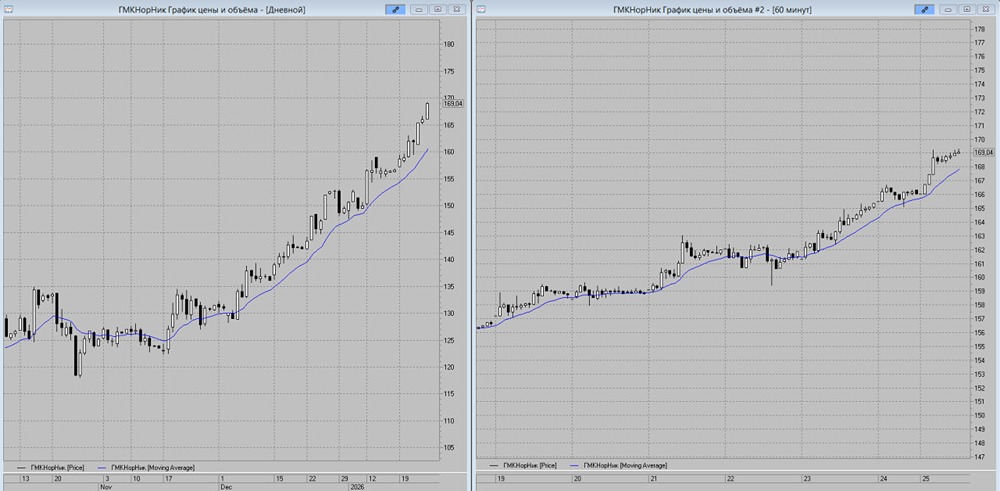This screenshot has width=1000, height=491.
Task: Click the 169,04 current price label on the 60-minute chart
Action: click(983, 152)
